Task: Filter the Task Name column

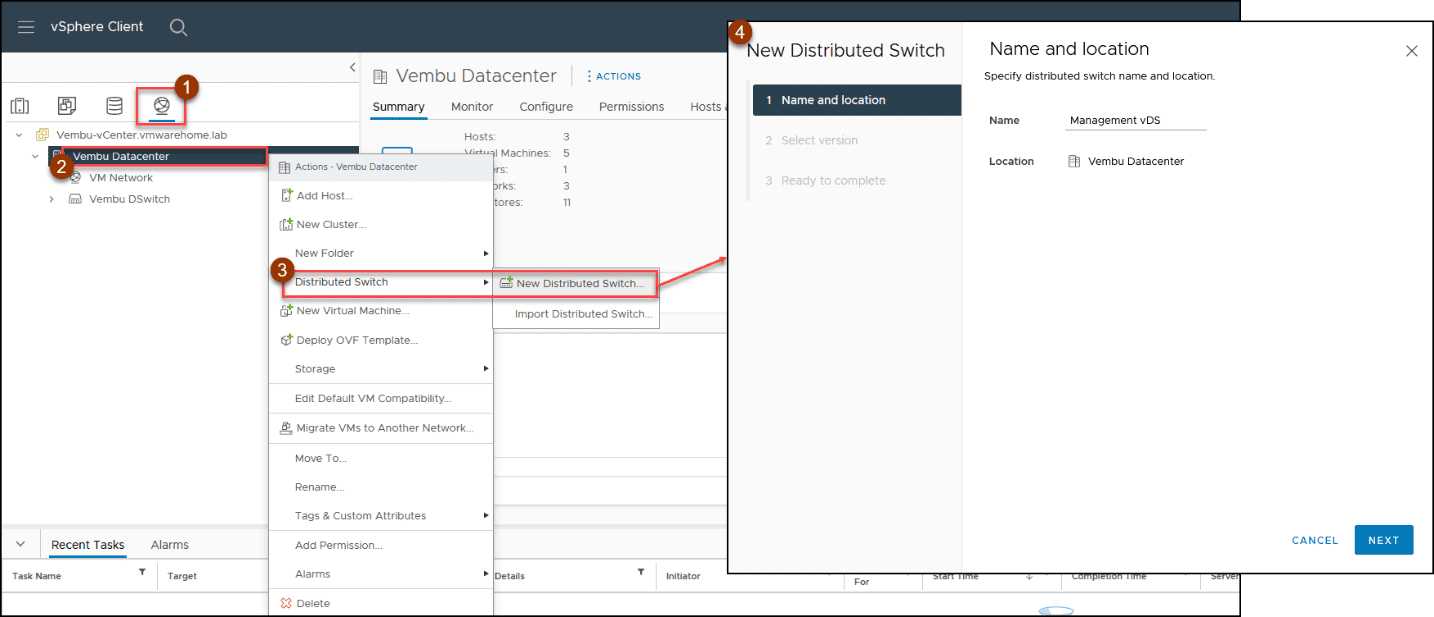Action: click(x=142, y=573)
